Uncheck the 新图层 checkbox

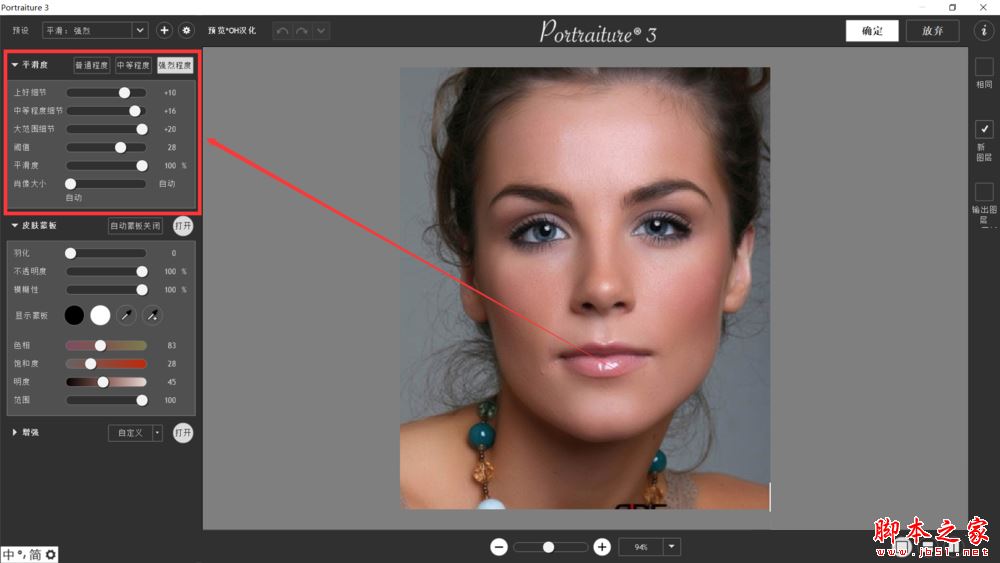(x=983, y=129)
